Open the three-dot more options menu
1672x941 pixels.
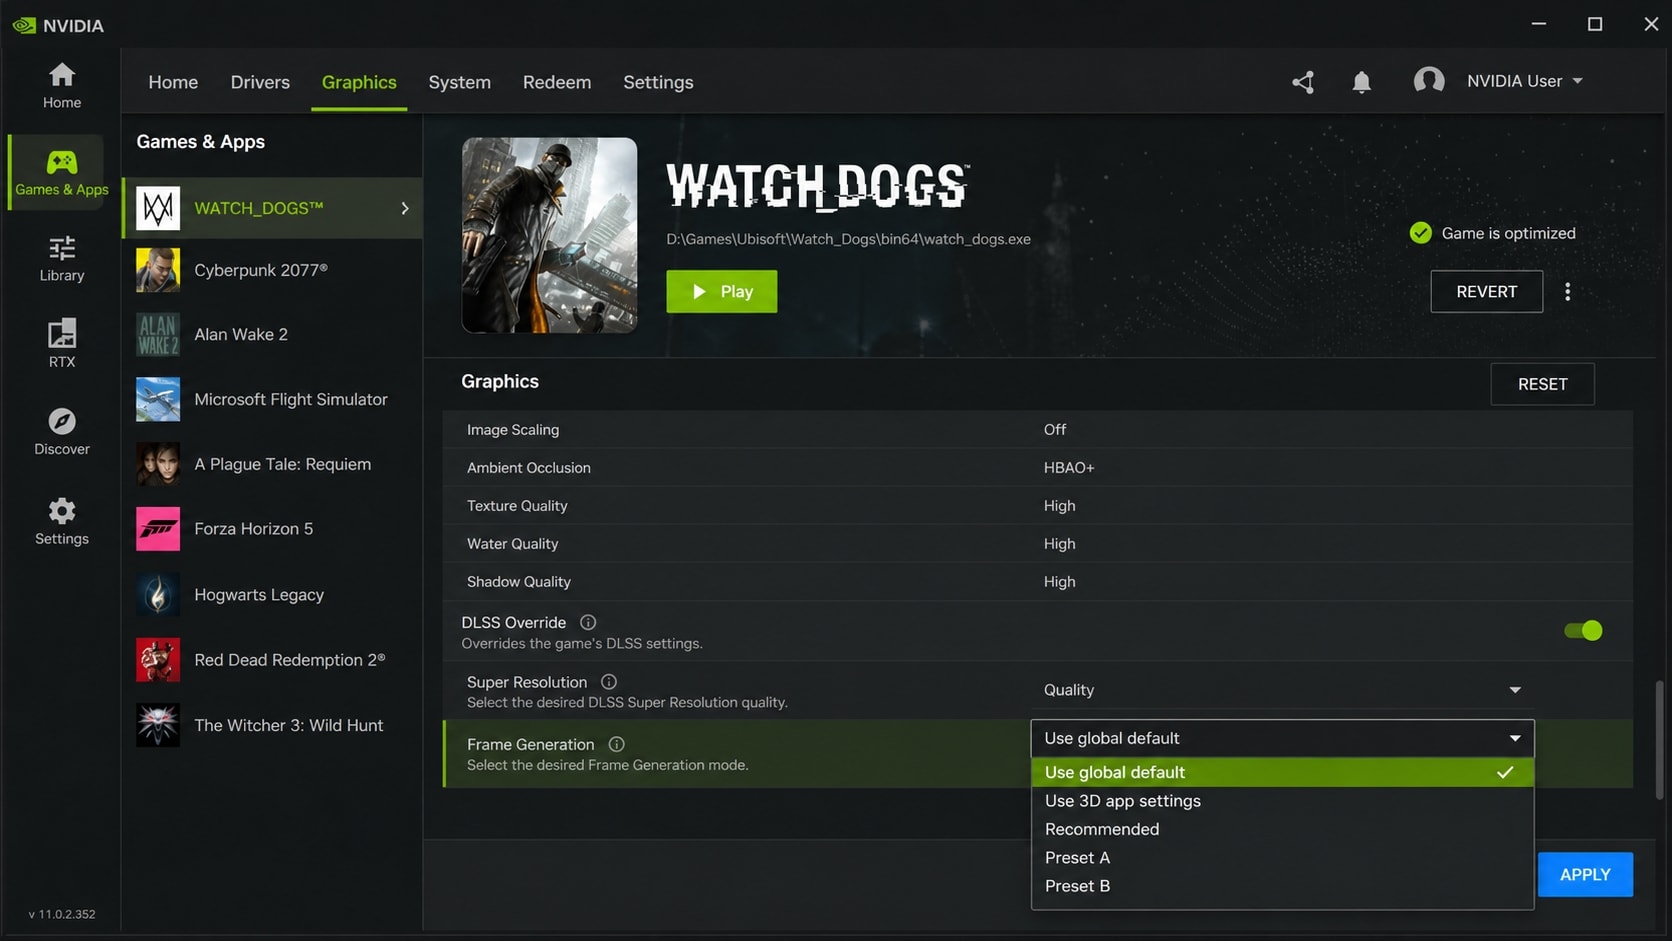pyautogui.click(x=1568, y=292)
